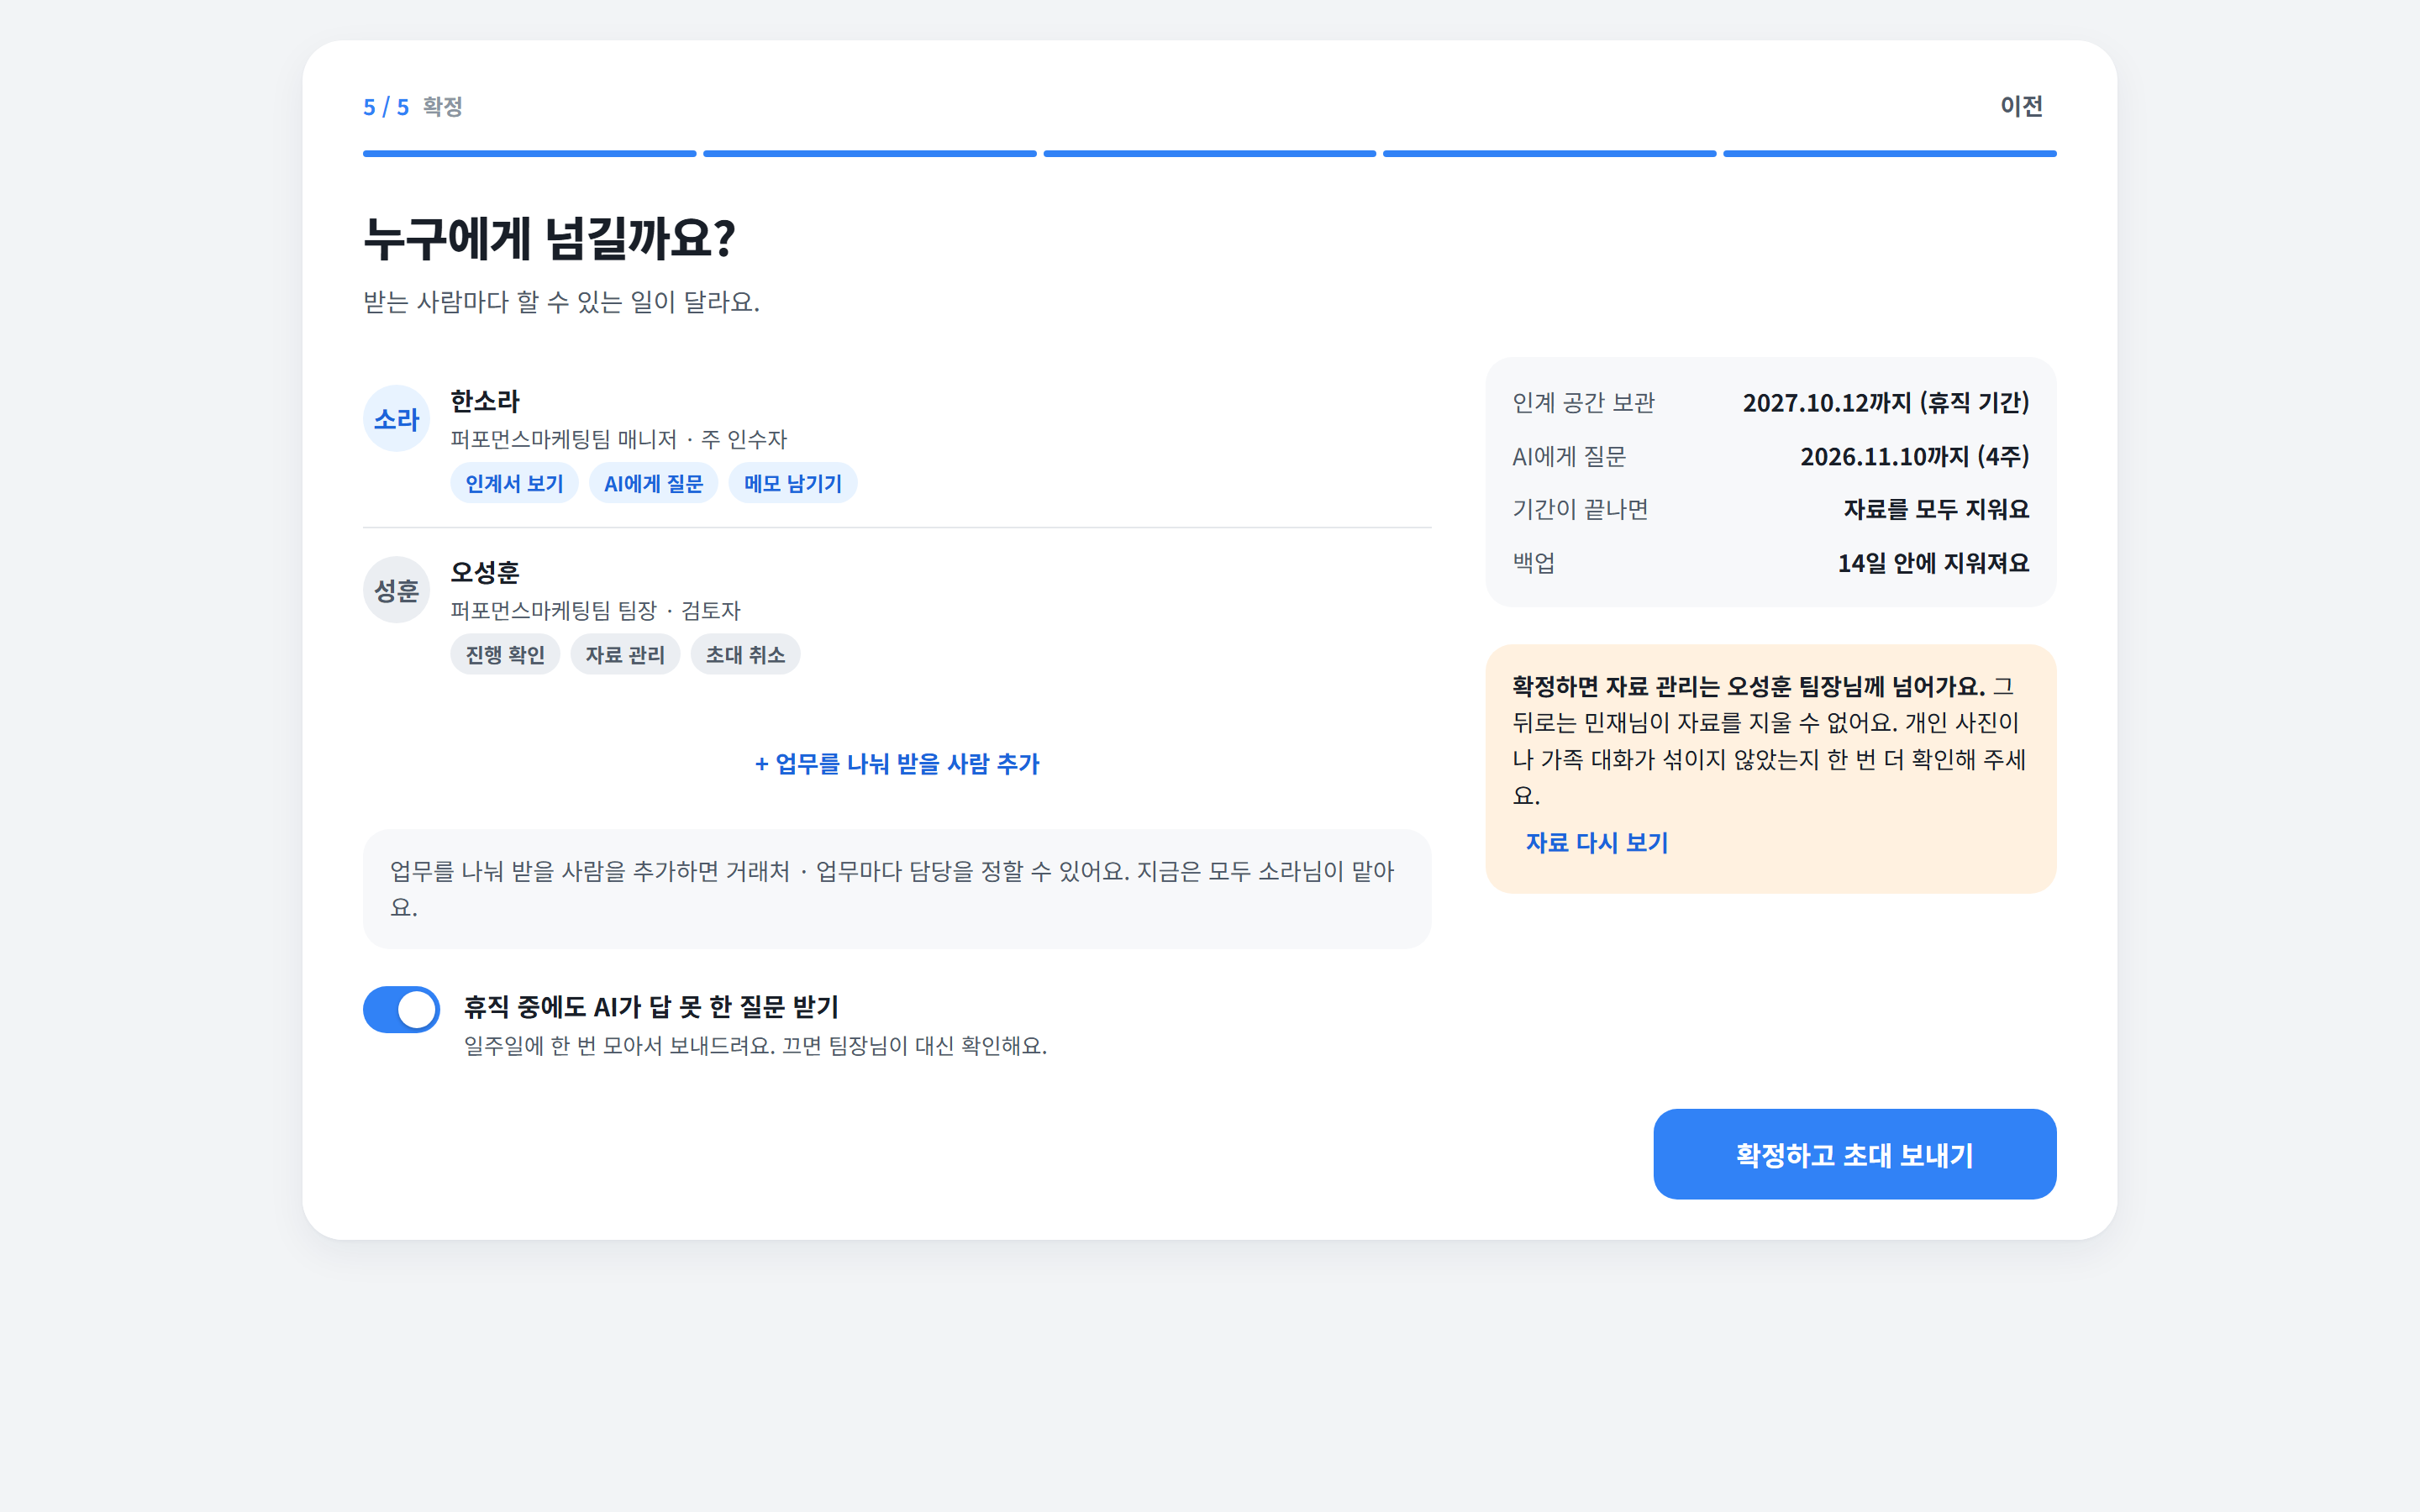Click the last progress bar segment
This screenshot has width=2420, height=1512.
[1889, 154]
